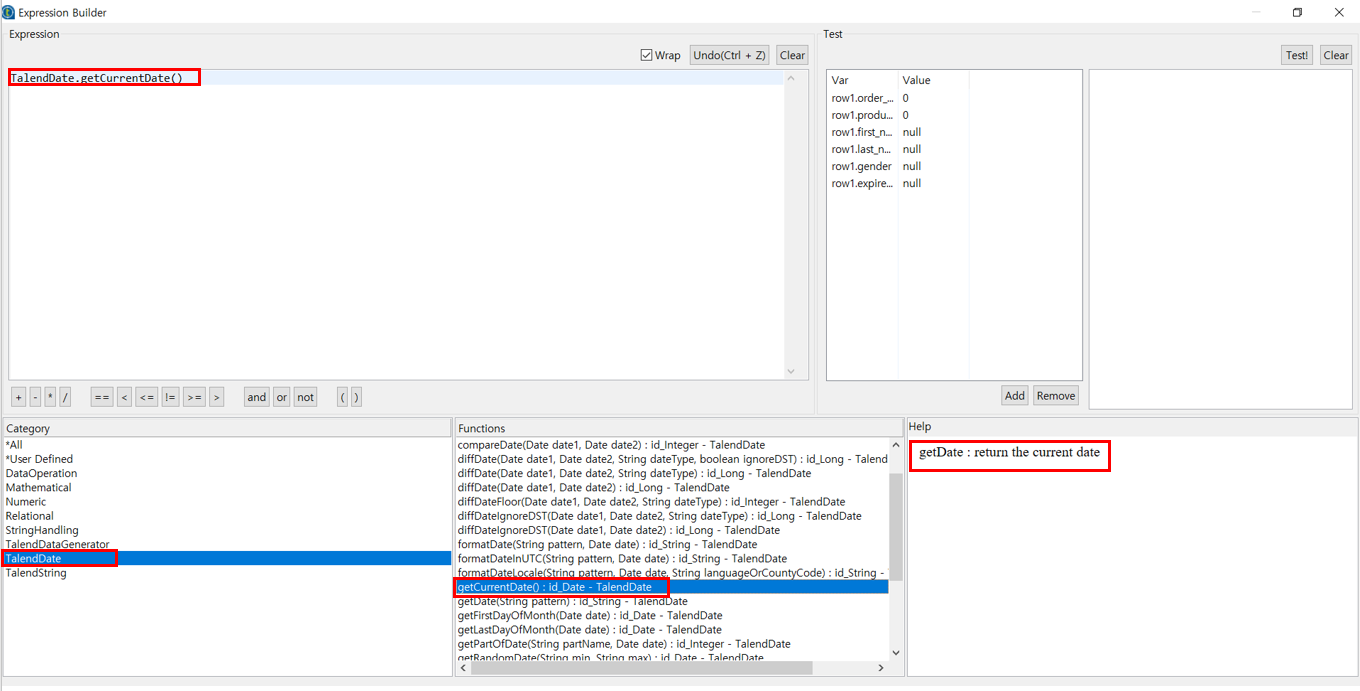
Task: Click the Expression Builder app icon
Action: click(9, 12)
